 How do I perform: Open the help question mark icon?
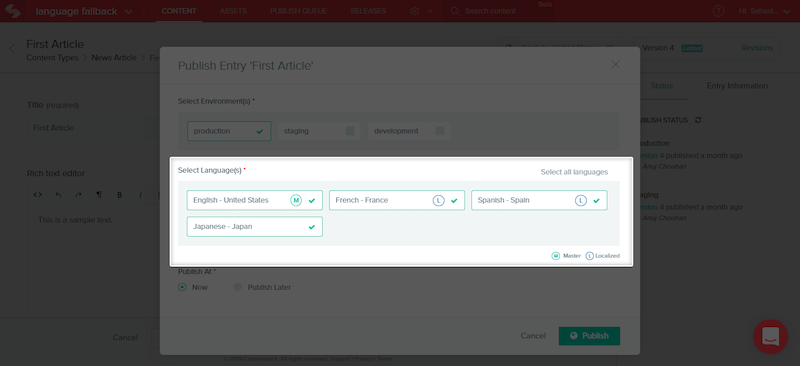pos(718,11)
